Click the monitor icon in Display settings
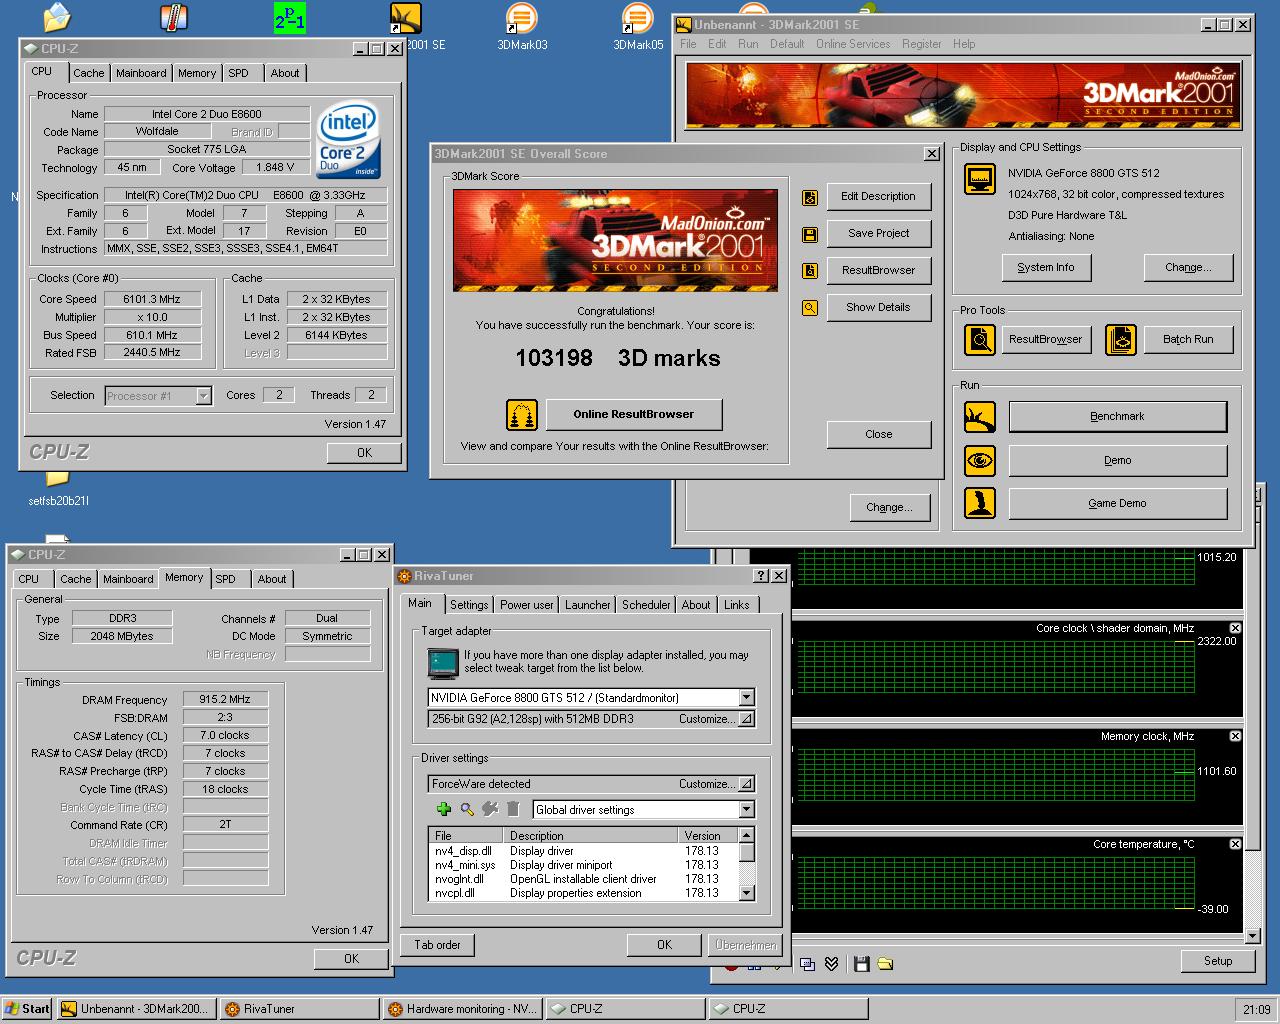Screen dimensions: 1280x1024 pyautogui.click(x=980, y=180)
